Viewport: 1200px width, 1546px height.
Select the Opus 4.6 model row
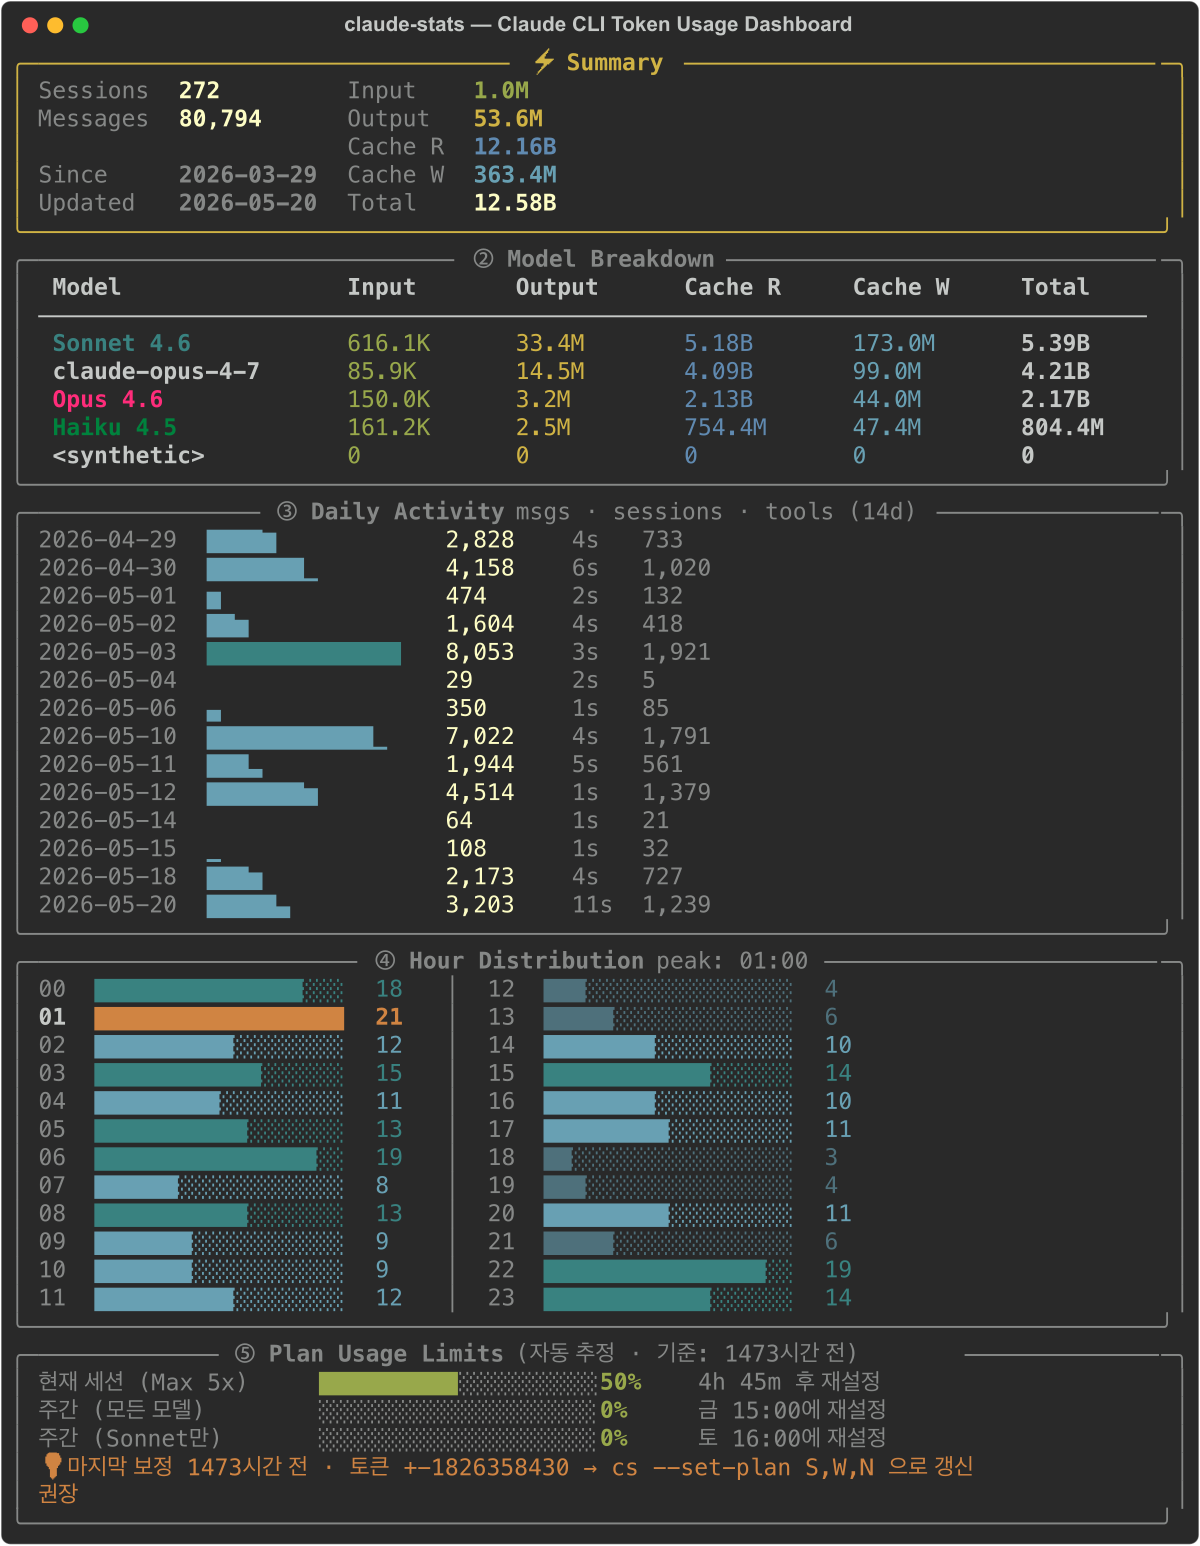pyautogui.click(x=592, y=399)
